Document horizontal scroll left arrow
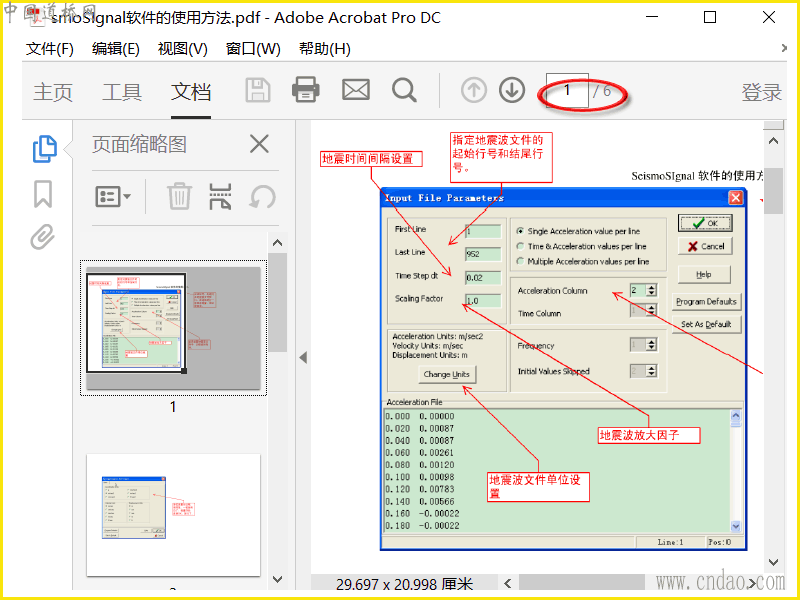This screenshot has width=800, height=600. click(508, 583)
